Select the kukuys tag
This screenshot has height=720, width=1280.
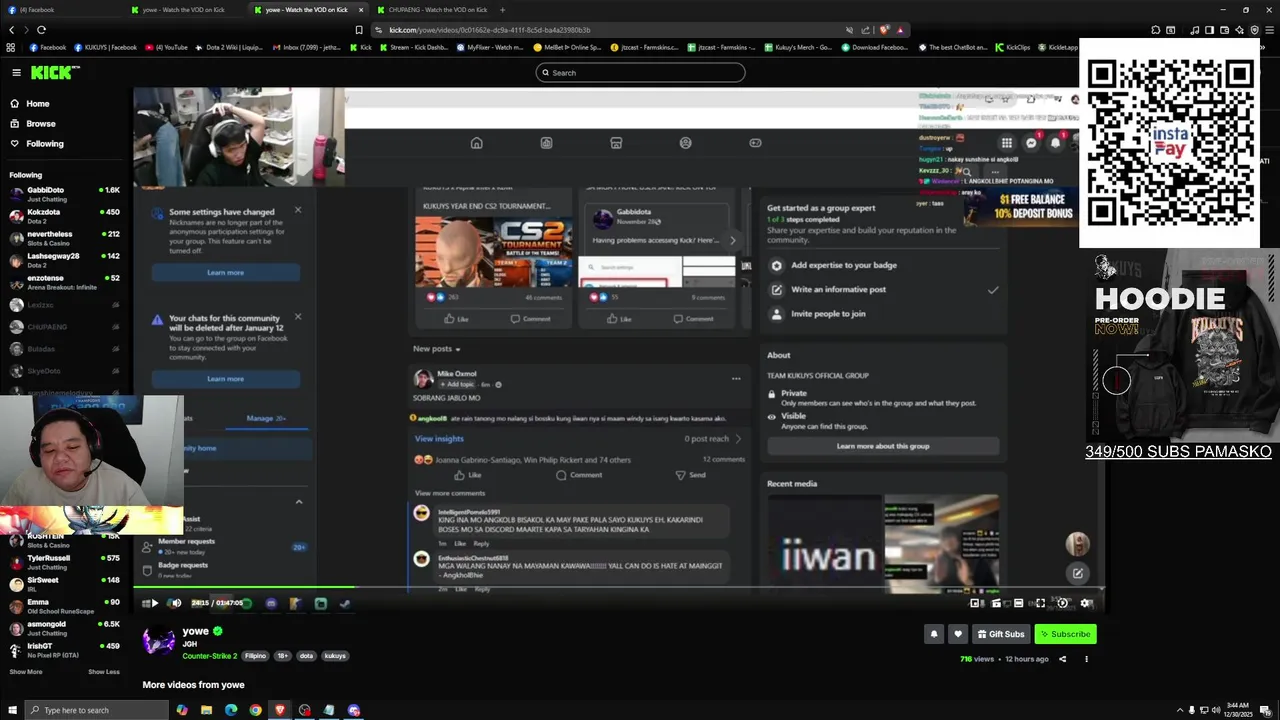tap(335, 656)
